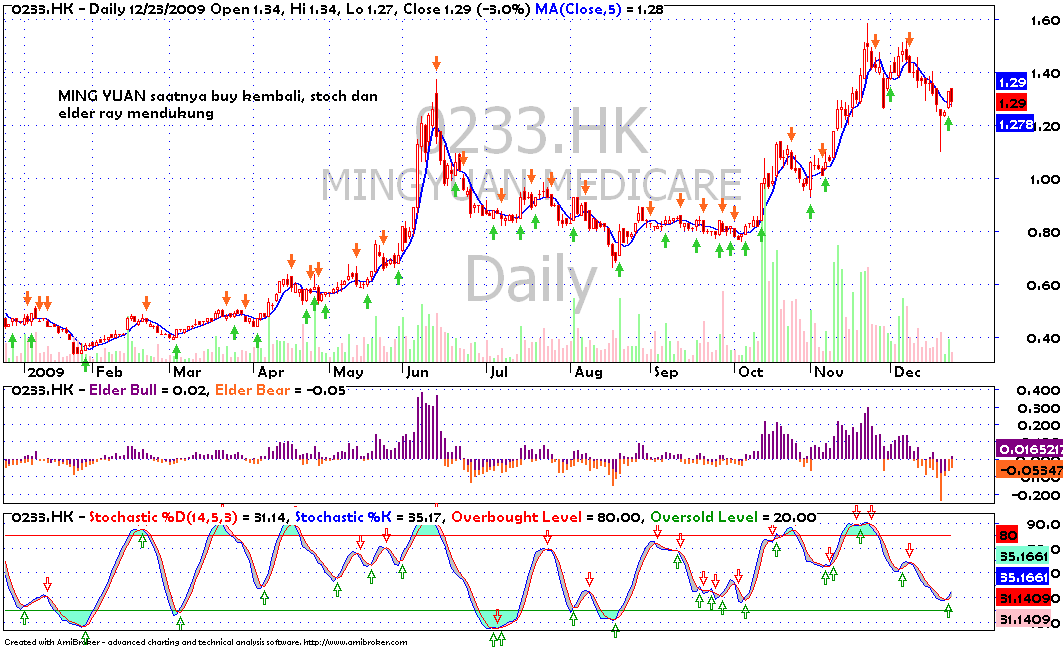Click the 1.20 price axis label
This screenshot has width=1063, height=647.
coord(1047,126)
